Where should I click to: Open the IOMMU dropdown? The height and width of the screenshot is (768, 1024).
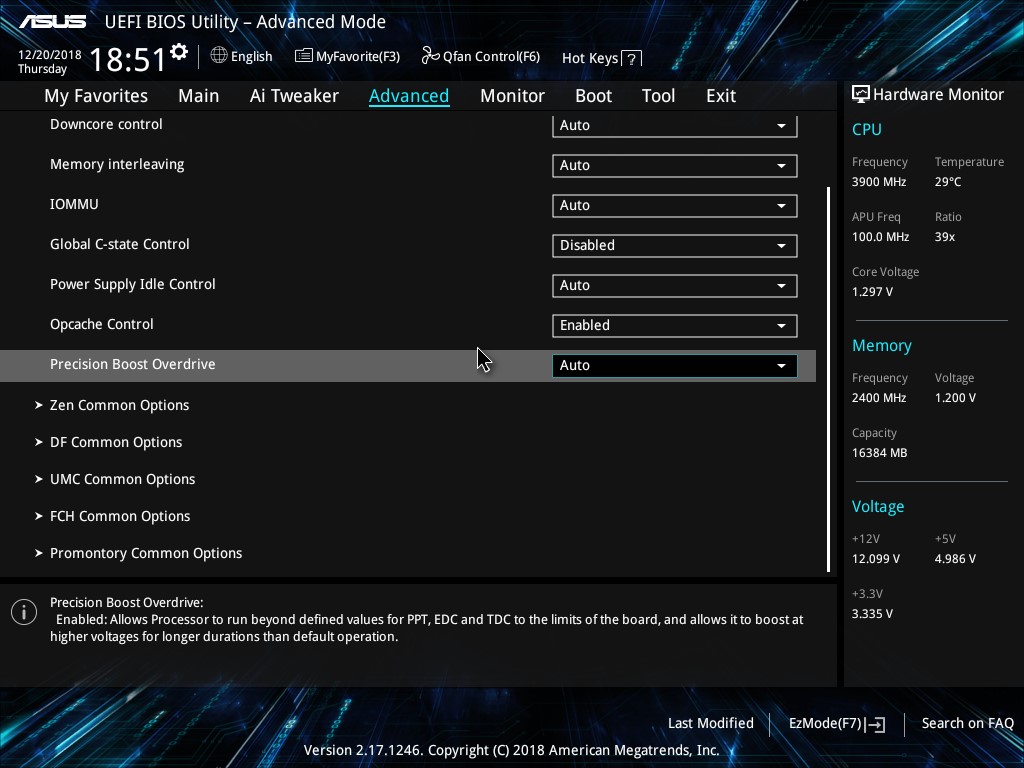pyautogui.click(x=675, y=206)
